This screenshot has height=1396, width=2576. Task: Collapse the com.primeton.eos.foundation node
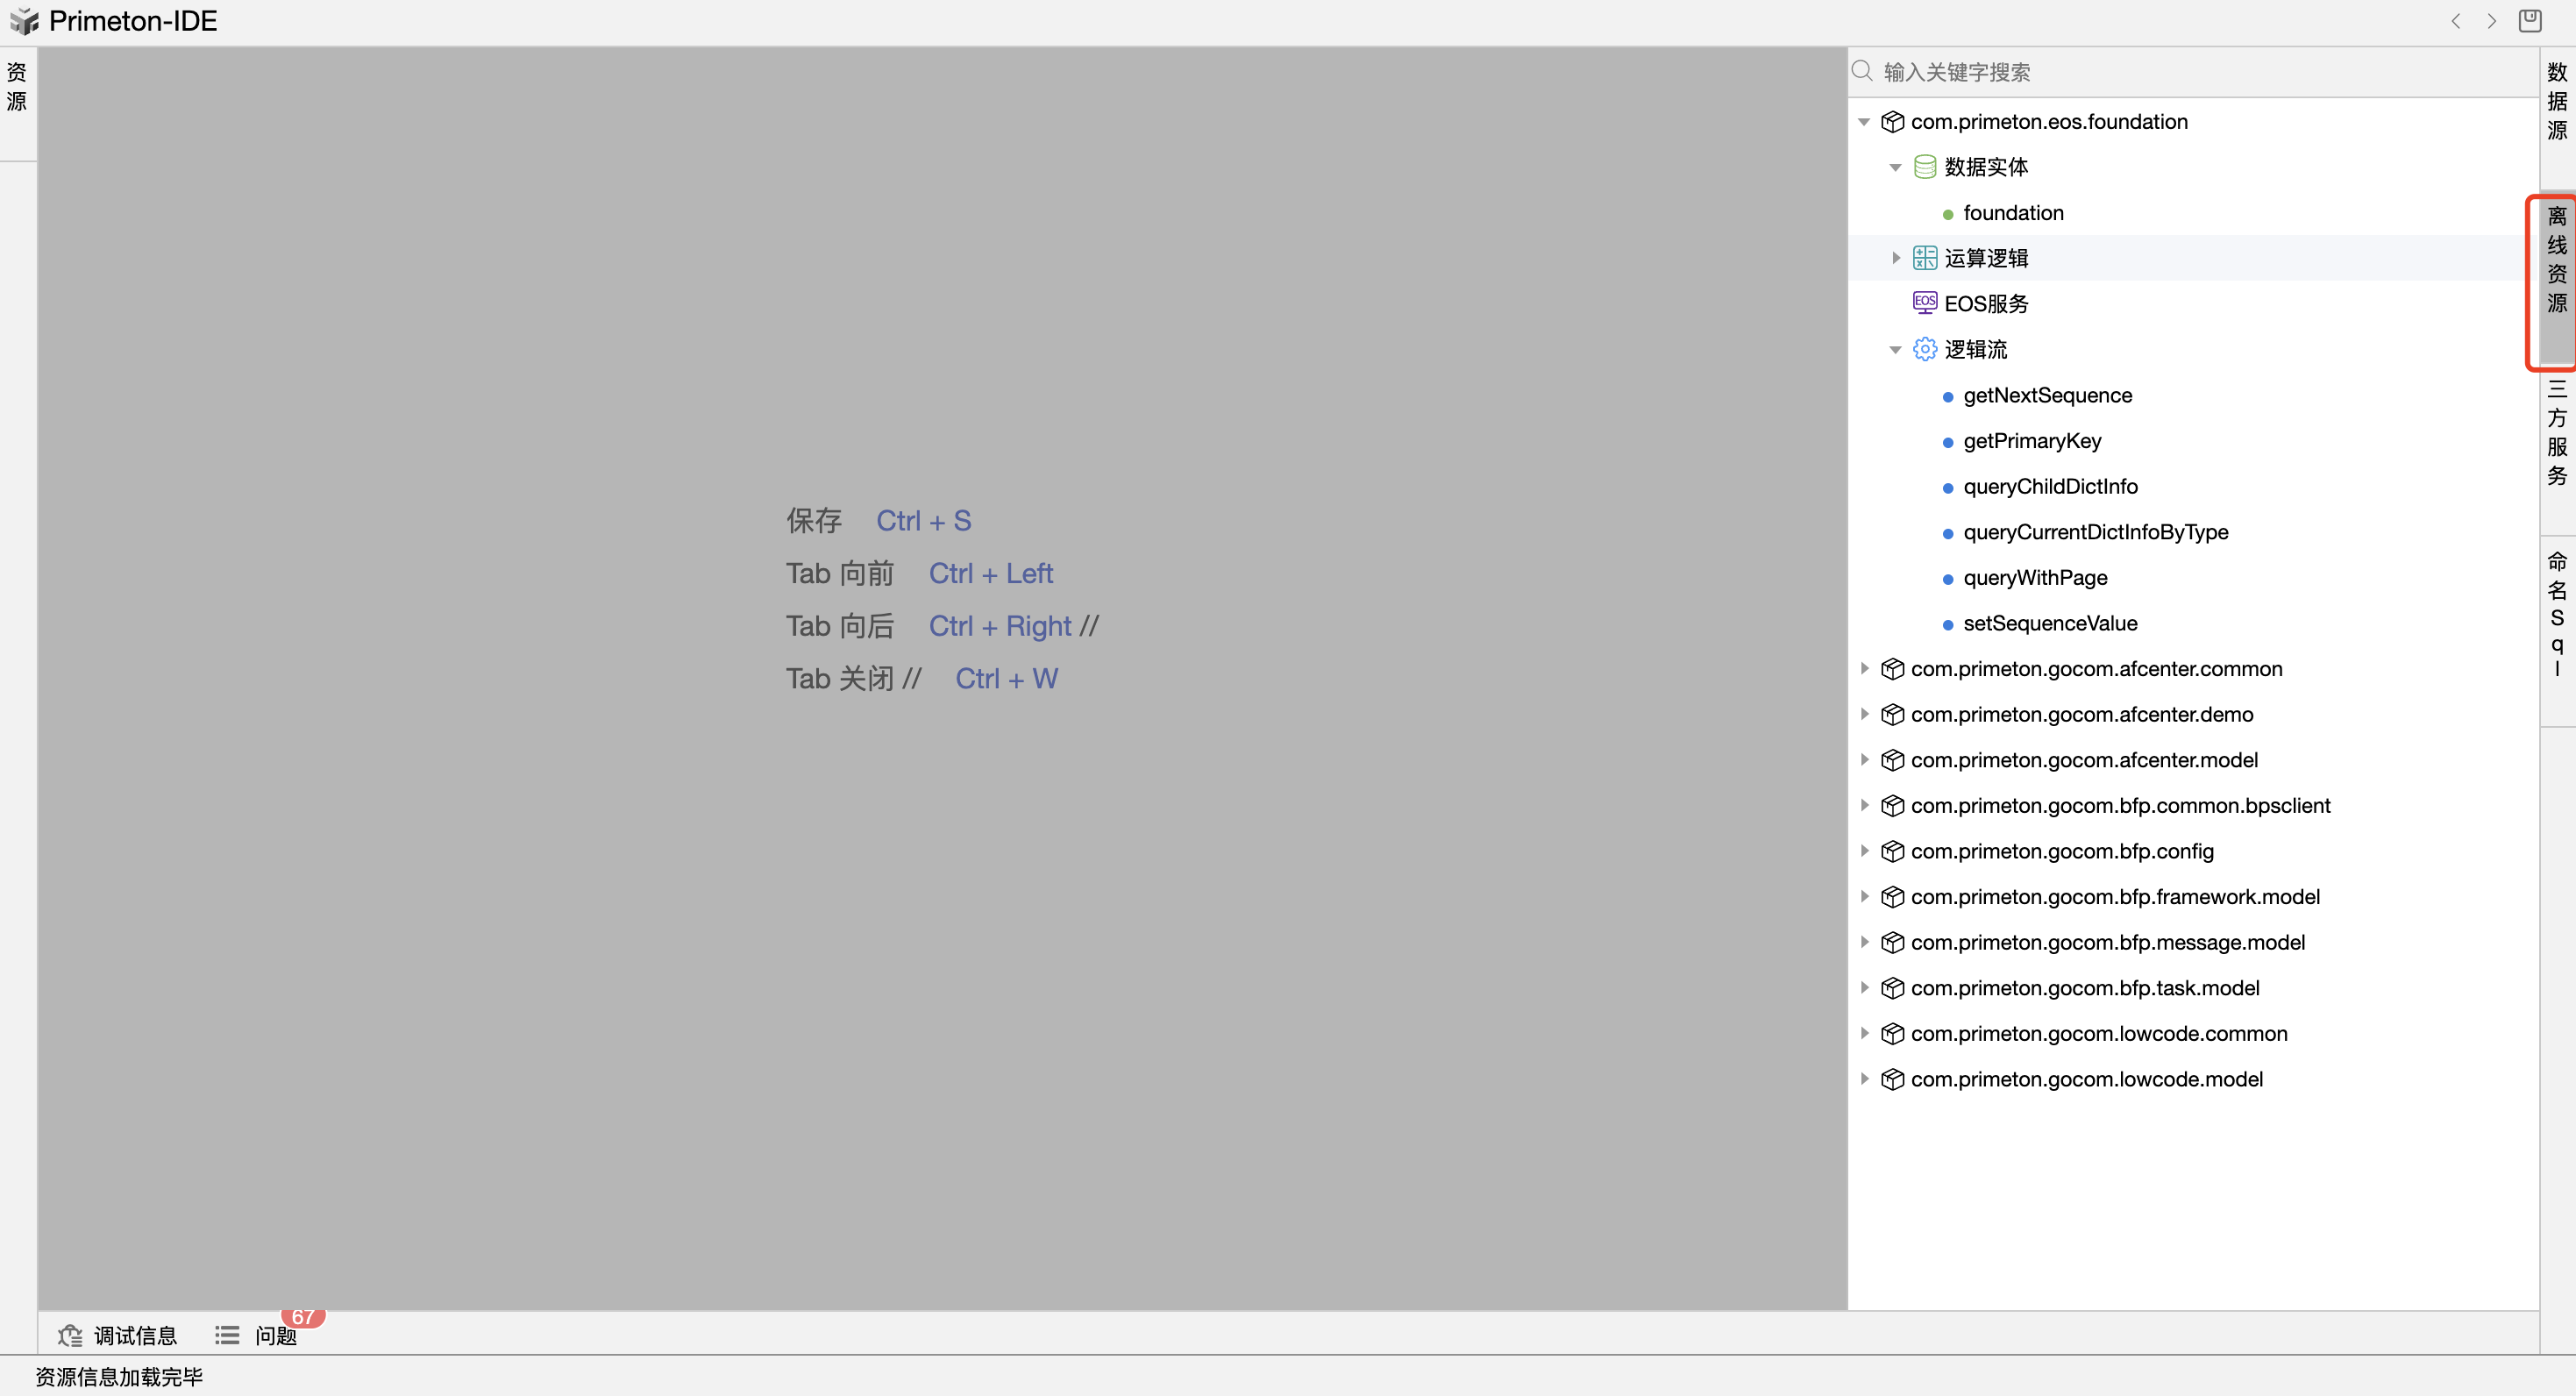[1864, 122]
